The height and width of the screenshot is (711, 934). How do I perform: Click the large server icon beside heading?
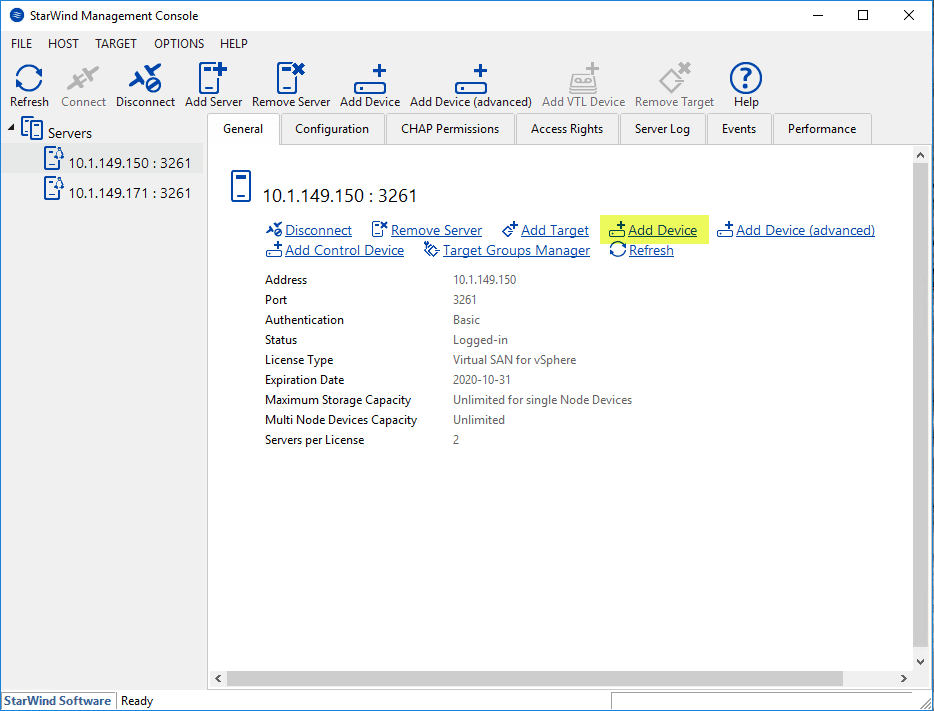pyautogui.click(x=241, y=186)
